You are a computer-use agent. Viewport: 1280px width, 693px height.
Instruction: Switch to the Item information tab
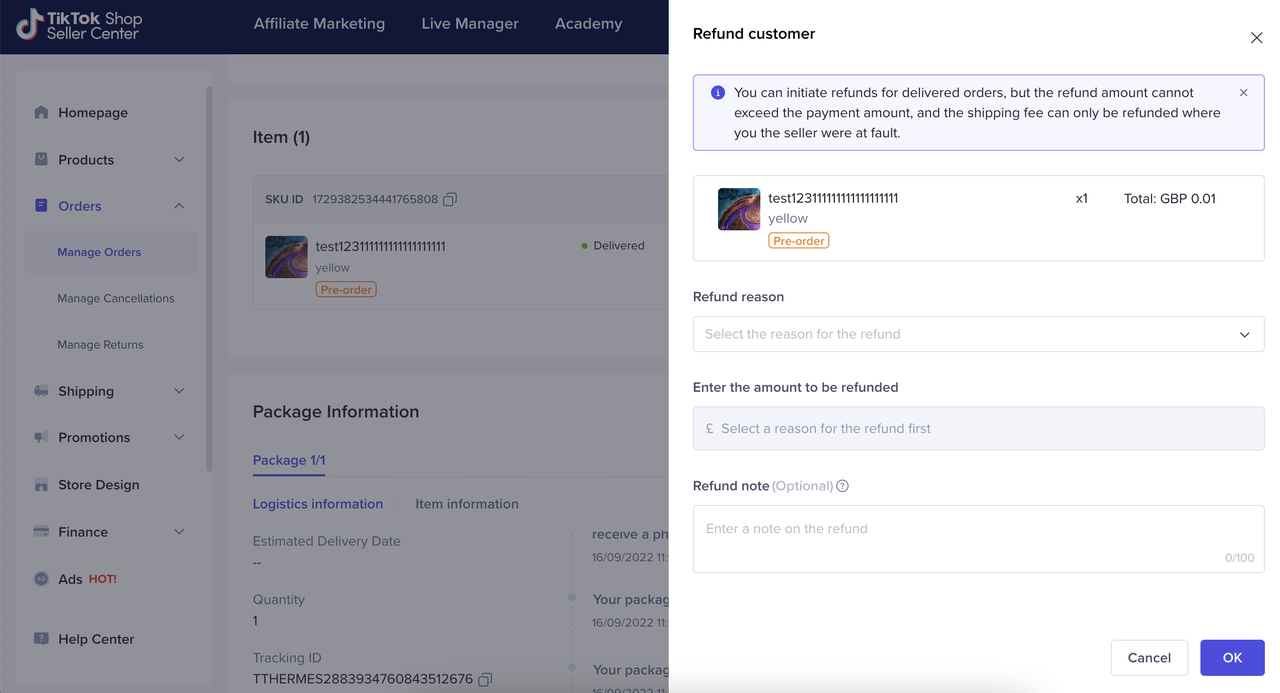[466, 504]
